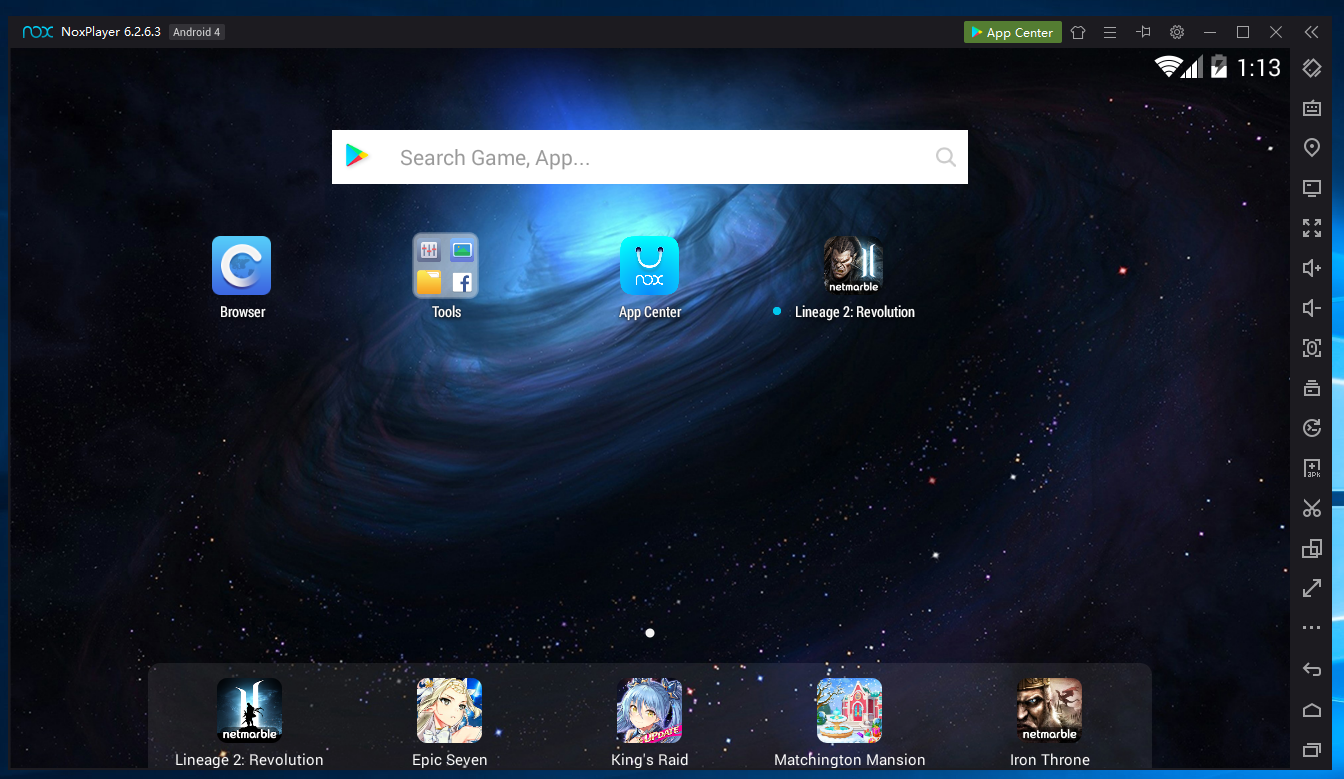1344x779 pixels.
Task: Click the magnifier icon in search bar
Action: pos(945,157)
